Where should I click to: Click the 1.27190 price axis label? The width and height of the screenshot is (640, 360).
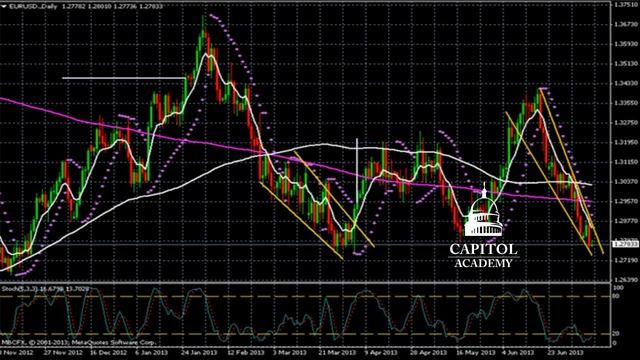pos(625,260)
